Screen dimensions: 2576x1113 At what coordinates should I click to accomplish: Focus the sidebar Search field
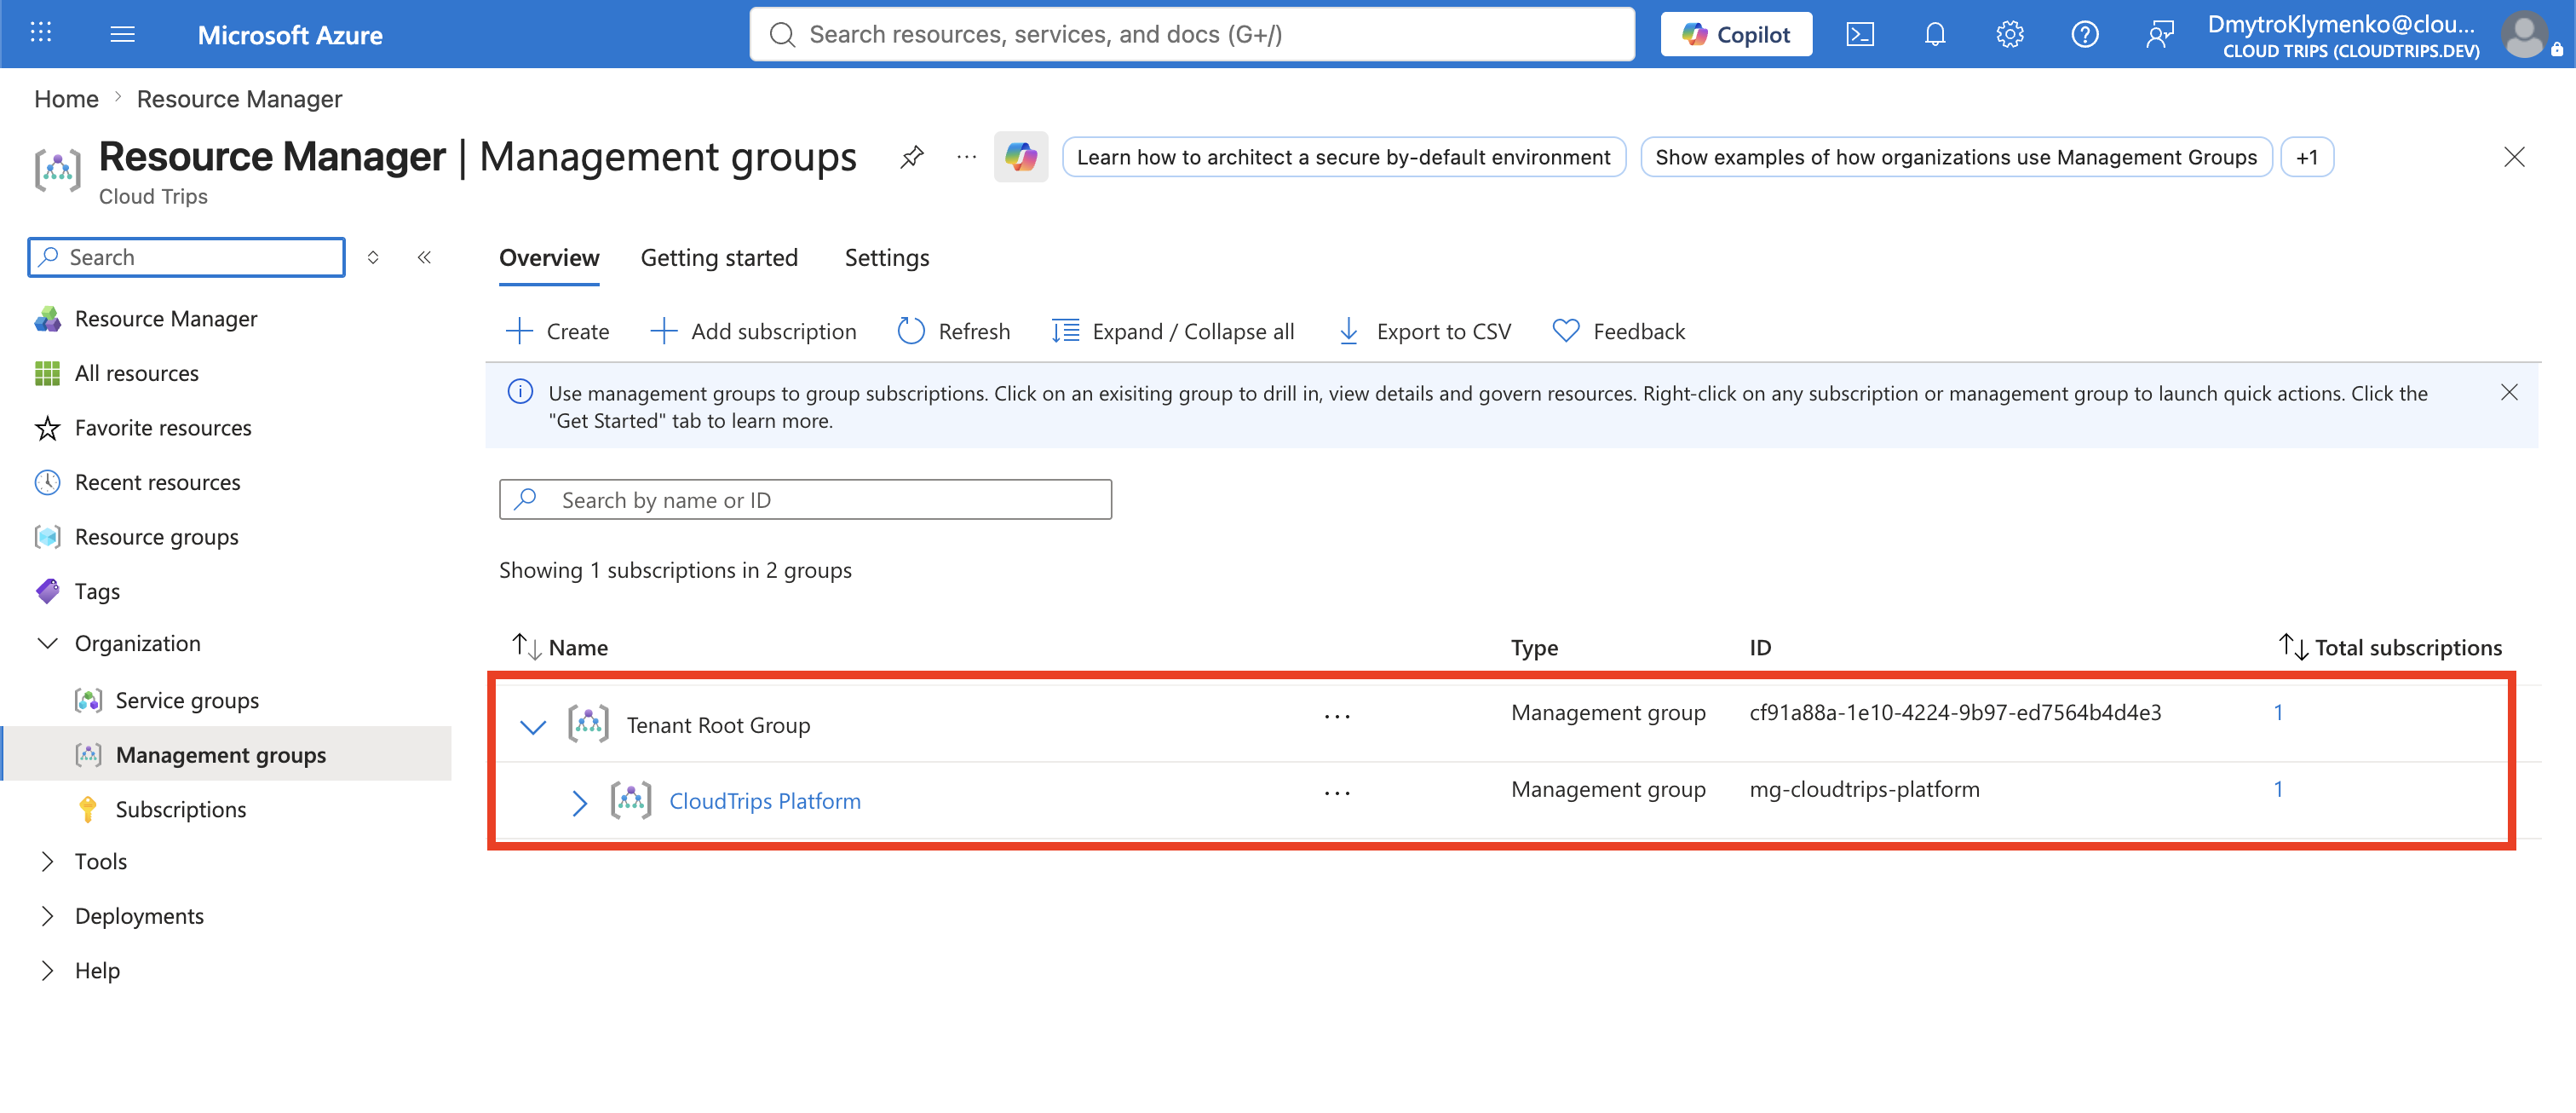(186, 257)
